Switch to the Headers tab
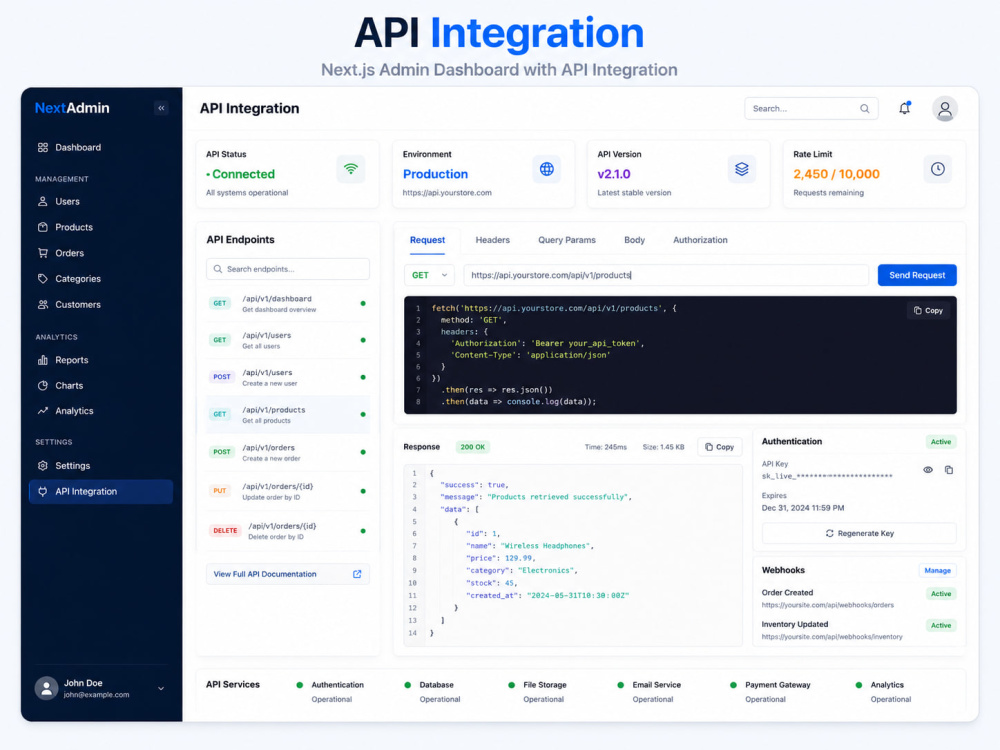The image size is (1000, 750). 492,240
